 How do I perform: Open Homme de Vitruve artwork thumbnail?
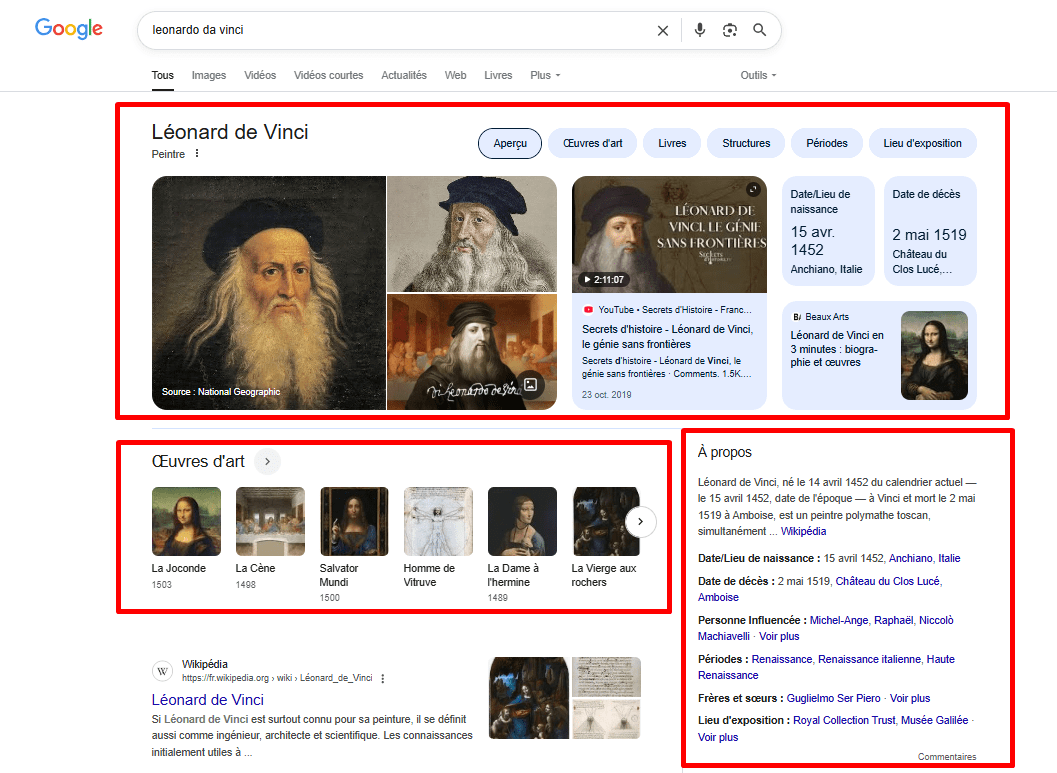click(x=438, y=522)
